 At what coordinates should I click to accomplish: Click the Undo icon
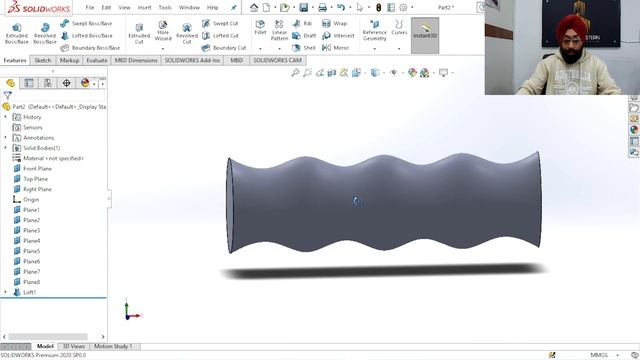(341, 7)
